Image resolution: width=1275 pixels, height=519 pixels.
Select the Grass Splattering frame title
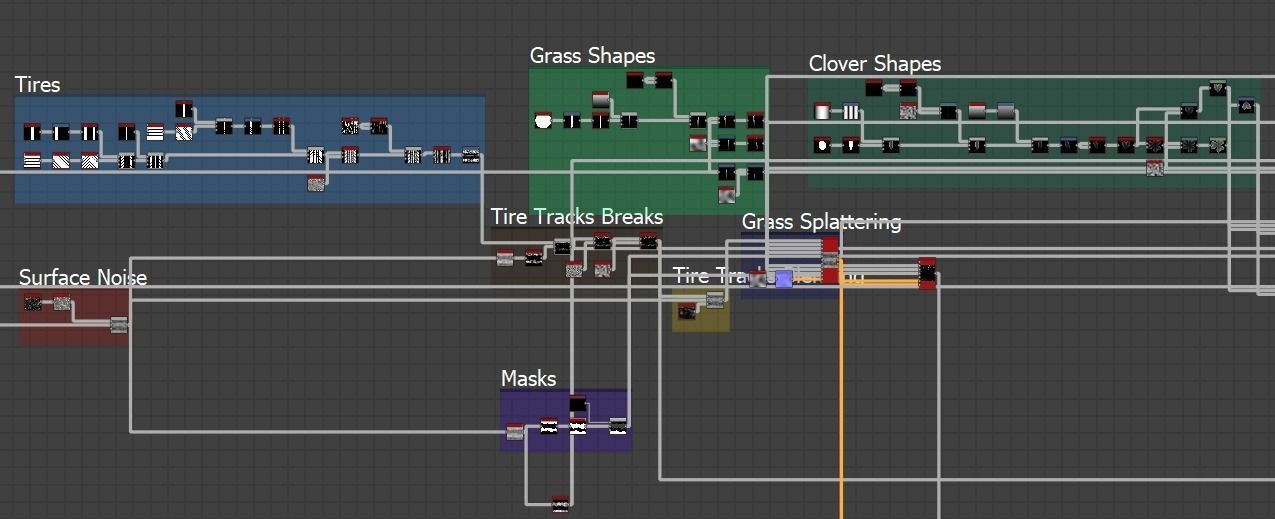(x=821, y=222)
